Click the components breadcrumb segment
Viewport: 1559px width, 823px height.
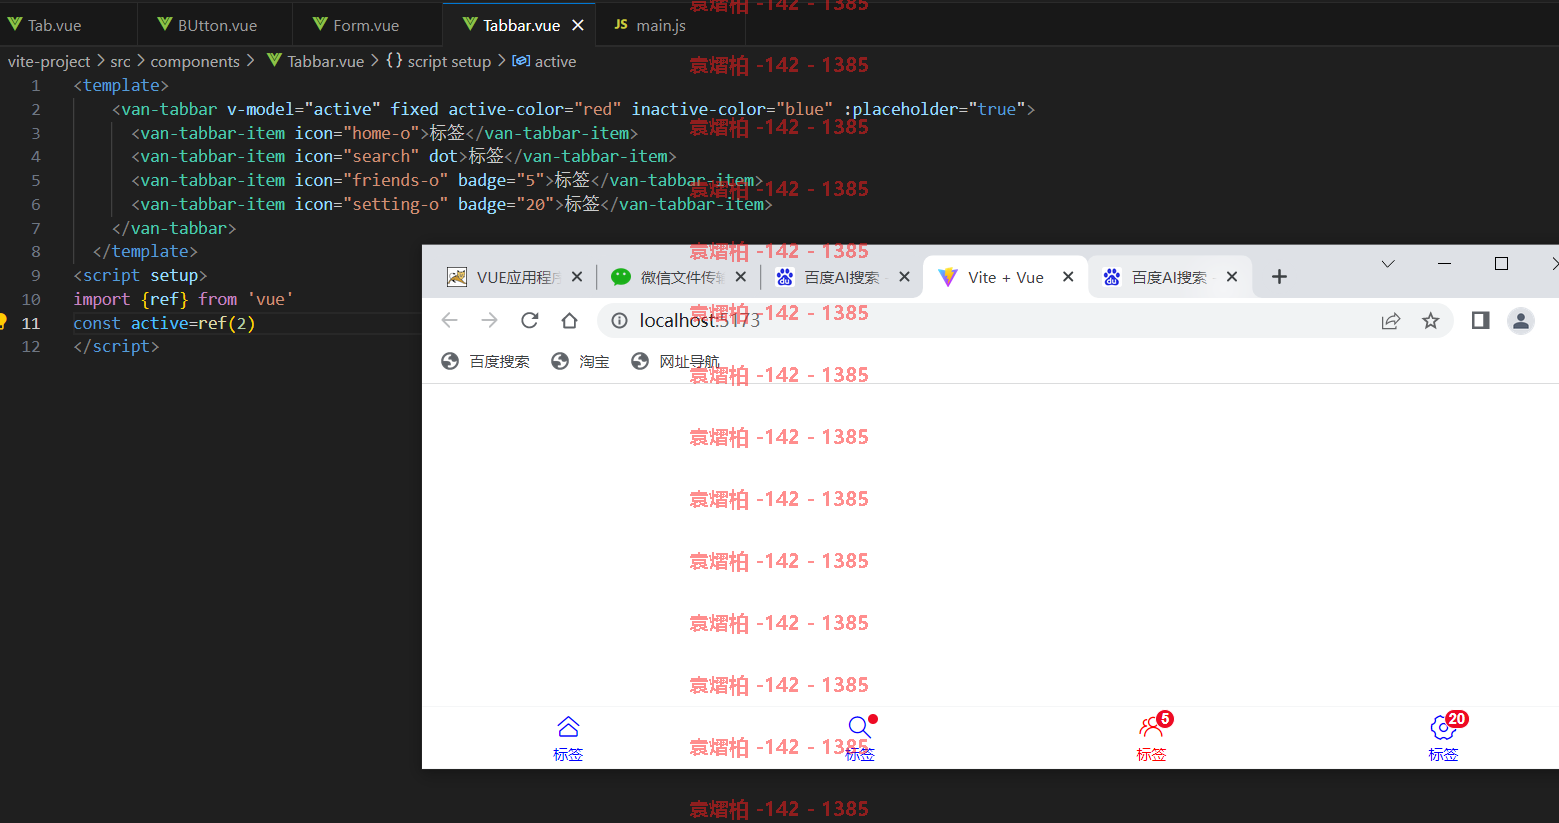click(x=195, y=61)
